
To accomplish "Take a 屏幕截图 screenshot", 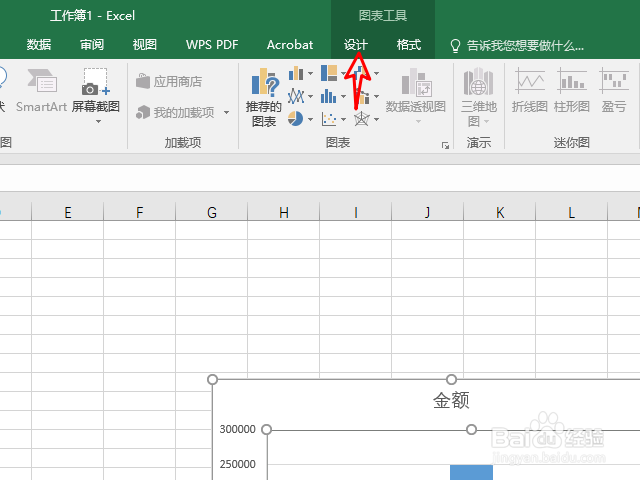I will pyautogui.click(x=96, y=91).
